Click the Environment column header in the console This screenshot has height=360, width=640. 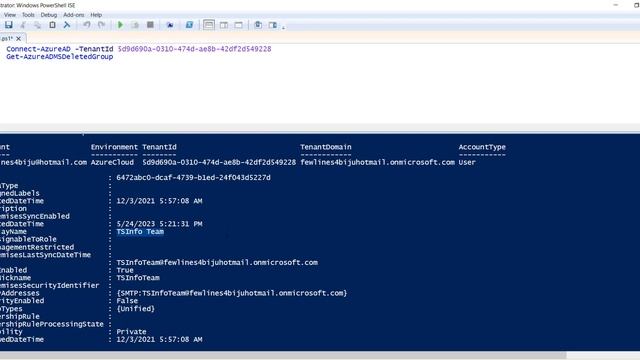[x=114, y=147]
